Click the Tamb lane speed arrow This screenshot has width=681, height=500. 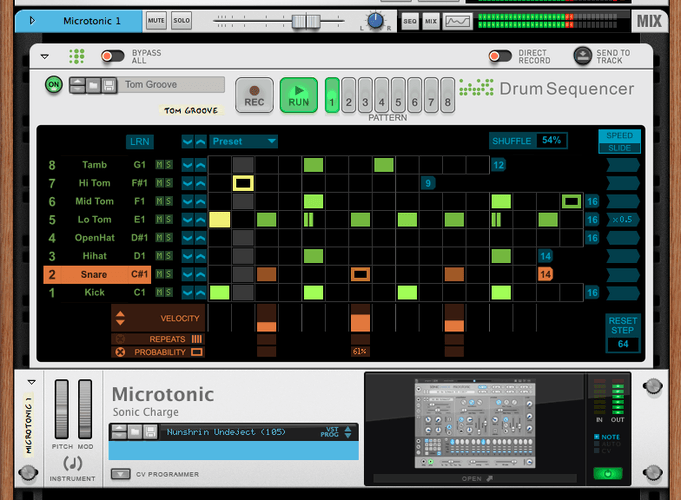click(x=623, y=165)
